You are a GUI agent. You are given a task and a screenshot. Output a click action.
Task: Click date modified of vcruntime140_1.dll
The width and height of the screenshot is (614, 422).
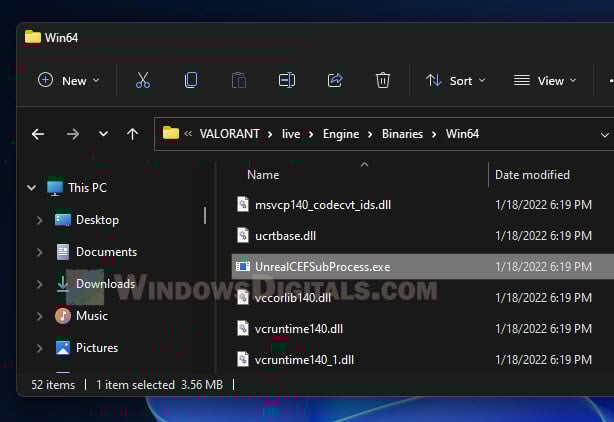click(x=544, y=359)
